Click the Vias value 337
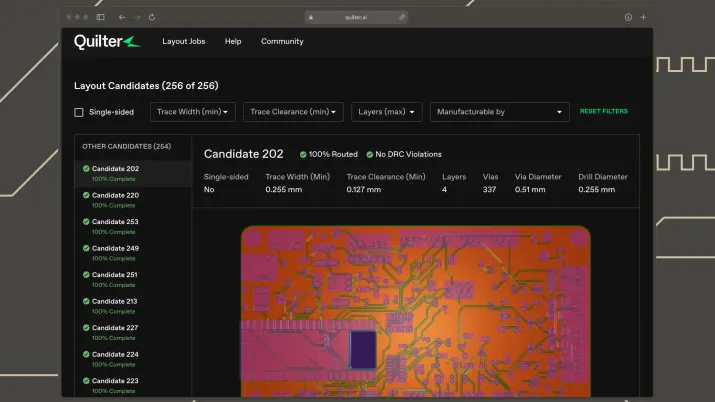This screenshot has height=402, width=715. pyautogui.click(x=489, y=190)
